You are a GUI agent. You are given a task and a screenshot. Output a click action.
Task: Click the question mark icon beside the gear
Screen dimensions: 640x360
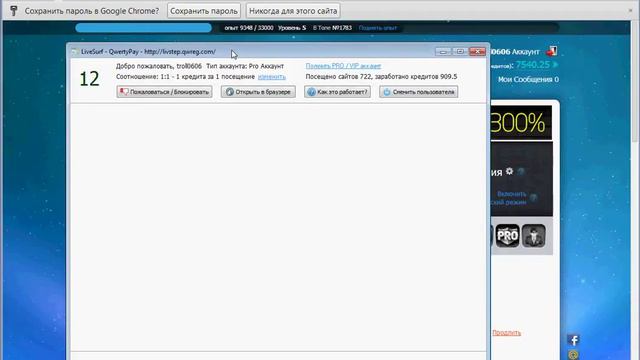(521, 171)
